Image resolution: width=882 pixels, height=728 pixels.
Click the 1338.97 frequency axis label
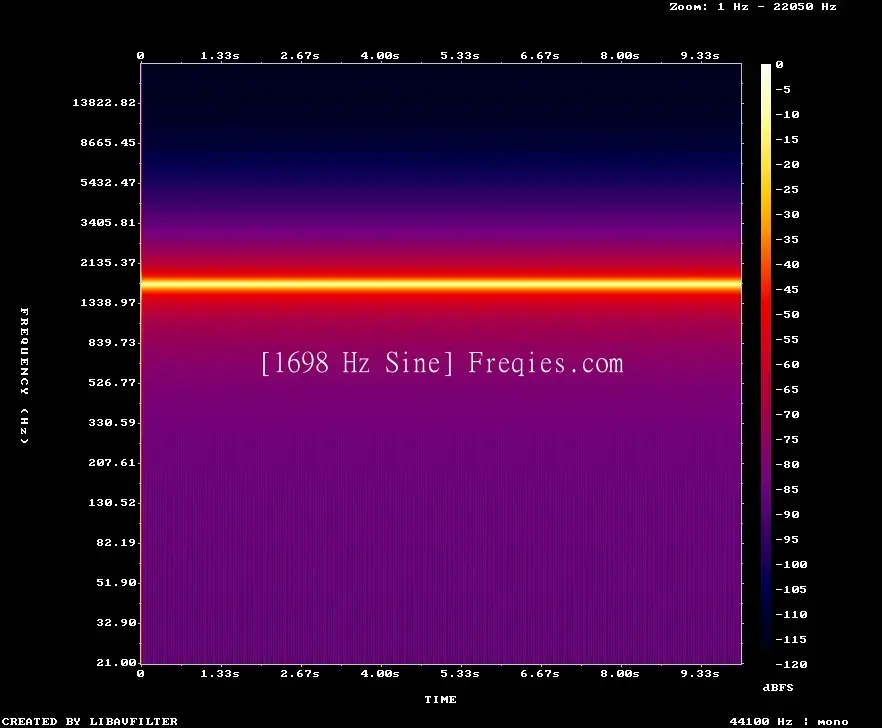coord(108,302)
